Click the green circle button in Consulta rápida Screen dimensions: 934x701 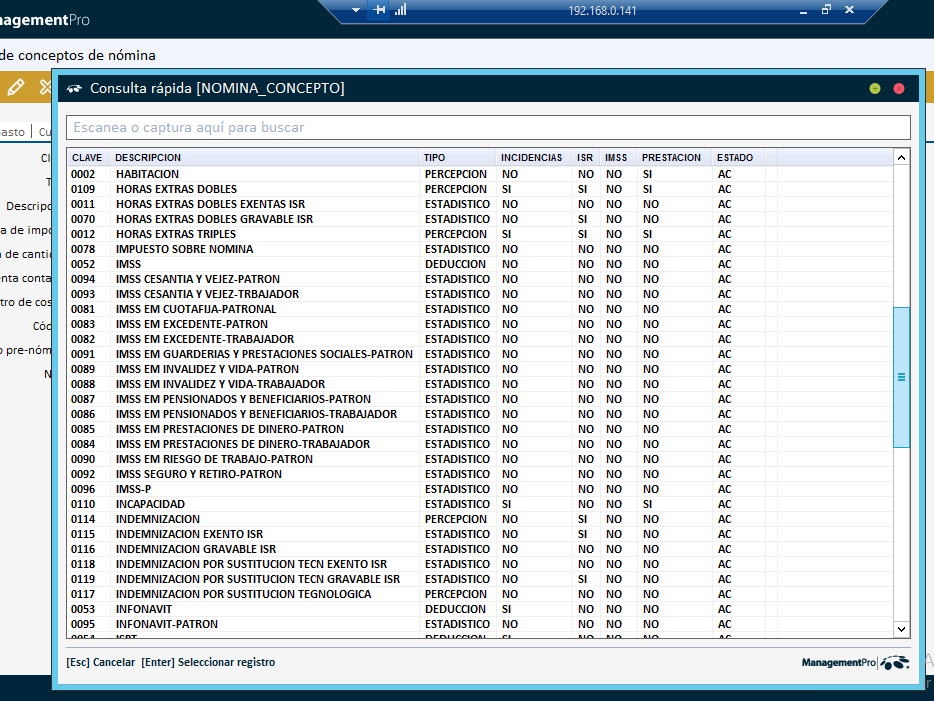[x=875, y=89]
